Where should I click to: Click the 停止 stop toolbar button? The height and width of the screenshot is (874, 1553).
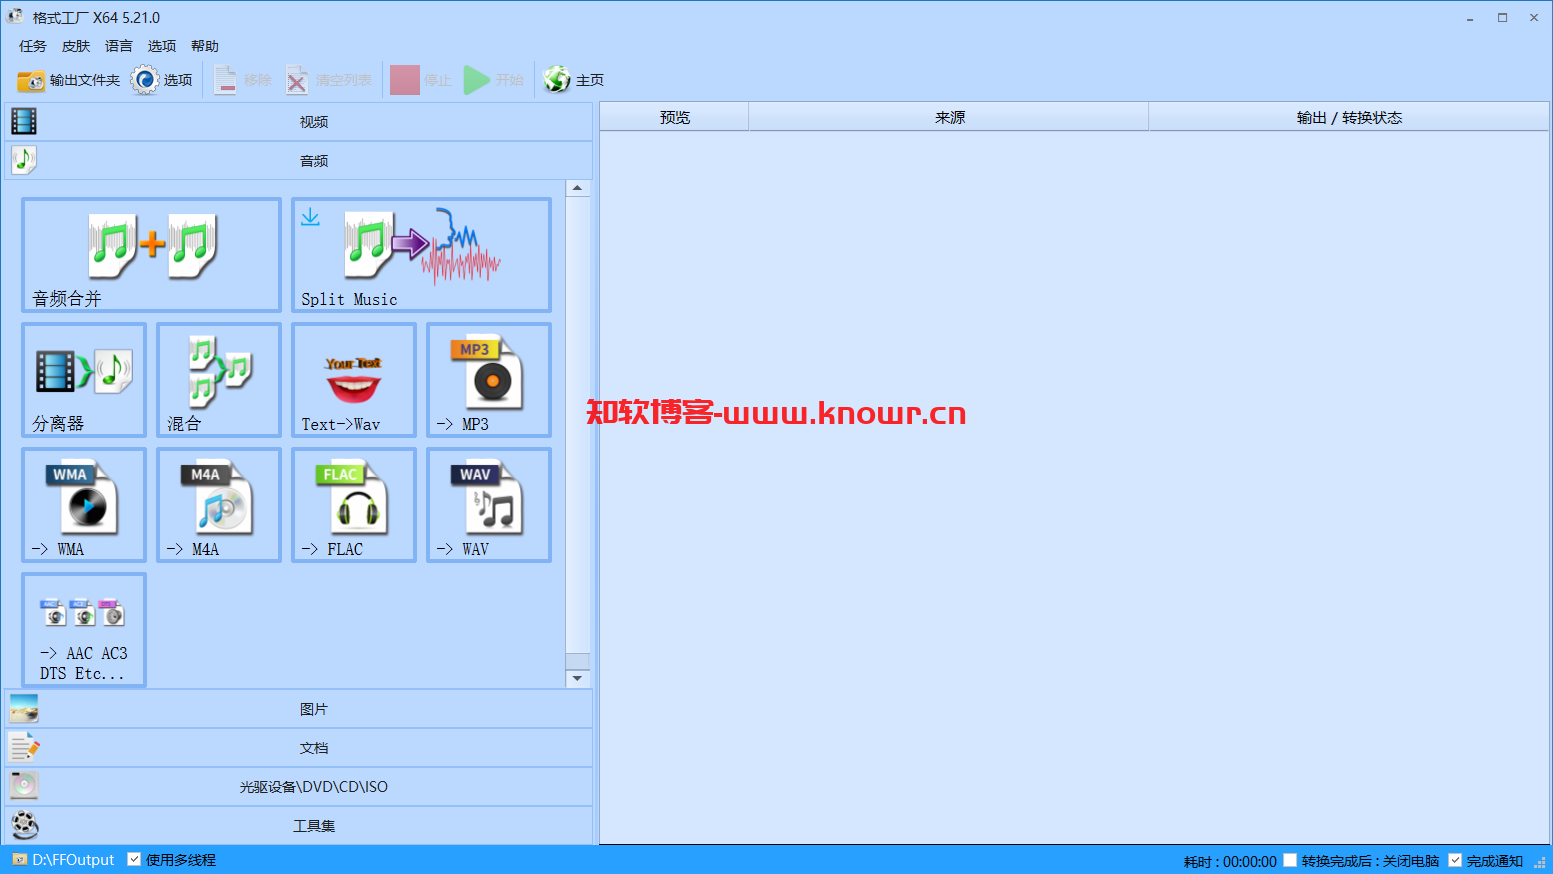421,80
